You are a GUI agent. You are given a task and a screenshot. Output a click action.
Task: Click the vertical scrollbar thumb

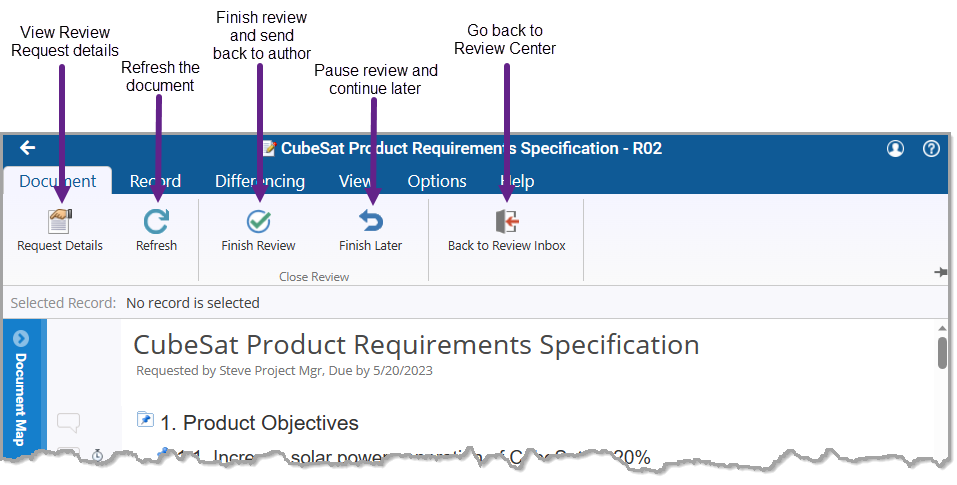point(942,352)
